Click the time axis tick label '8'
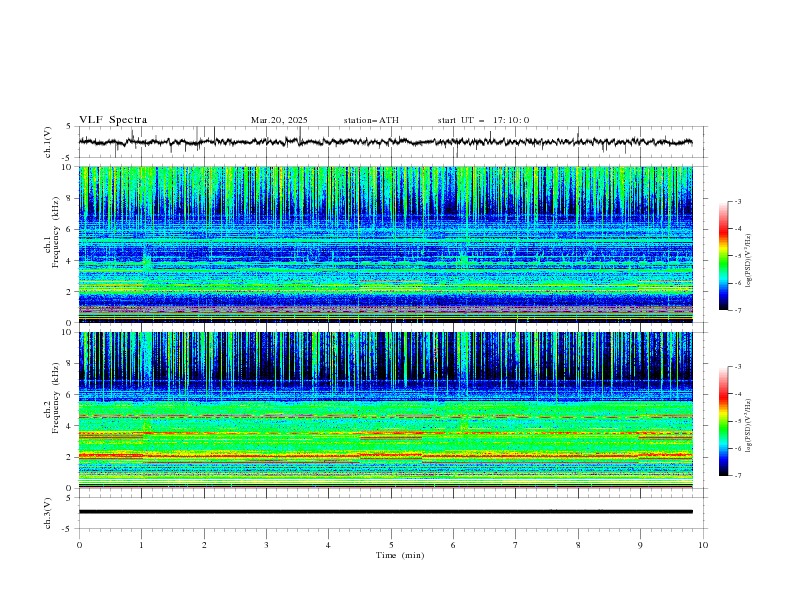Viewport: 792px width, 612px height. pyautogui.click(x=578, y=545)
